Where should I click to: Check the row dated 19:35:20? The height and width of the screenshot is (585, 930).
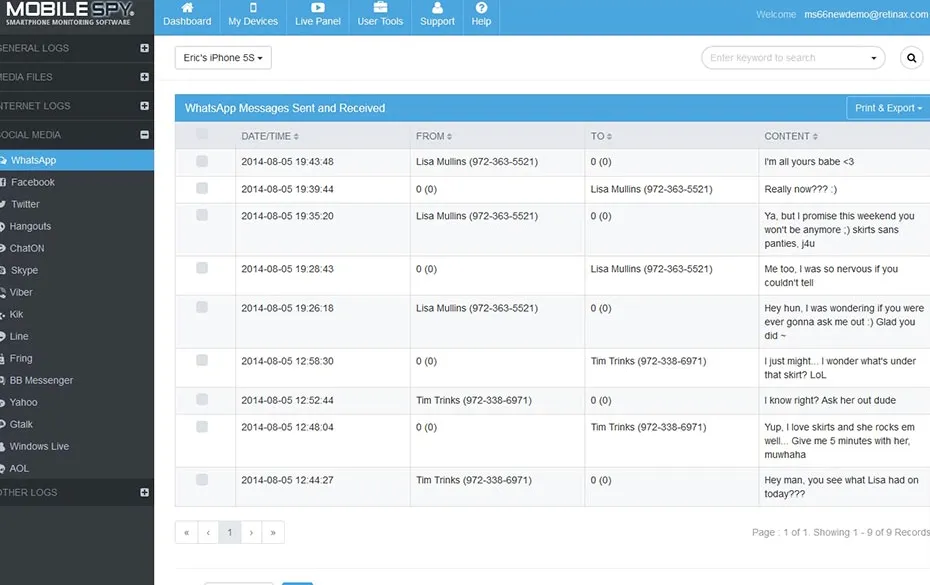click(202, 215)
